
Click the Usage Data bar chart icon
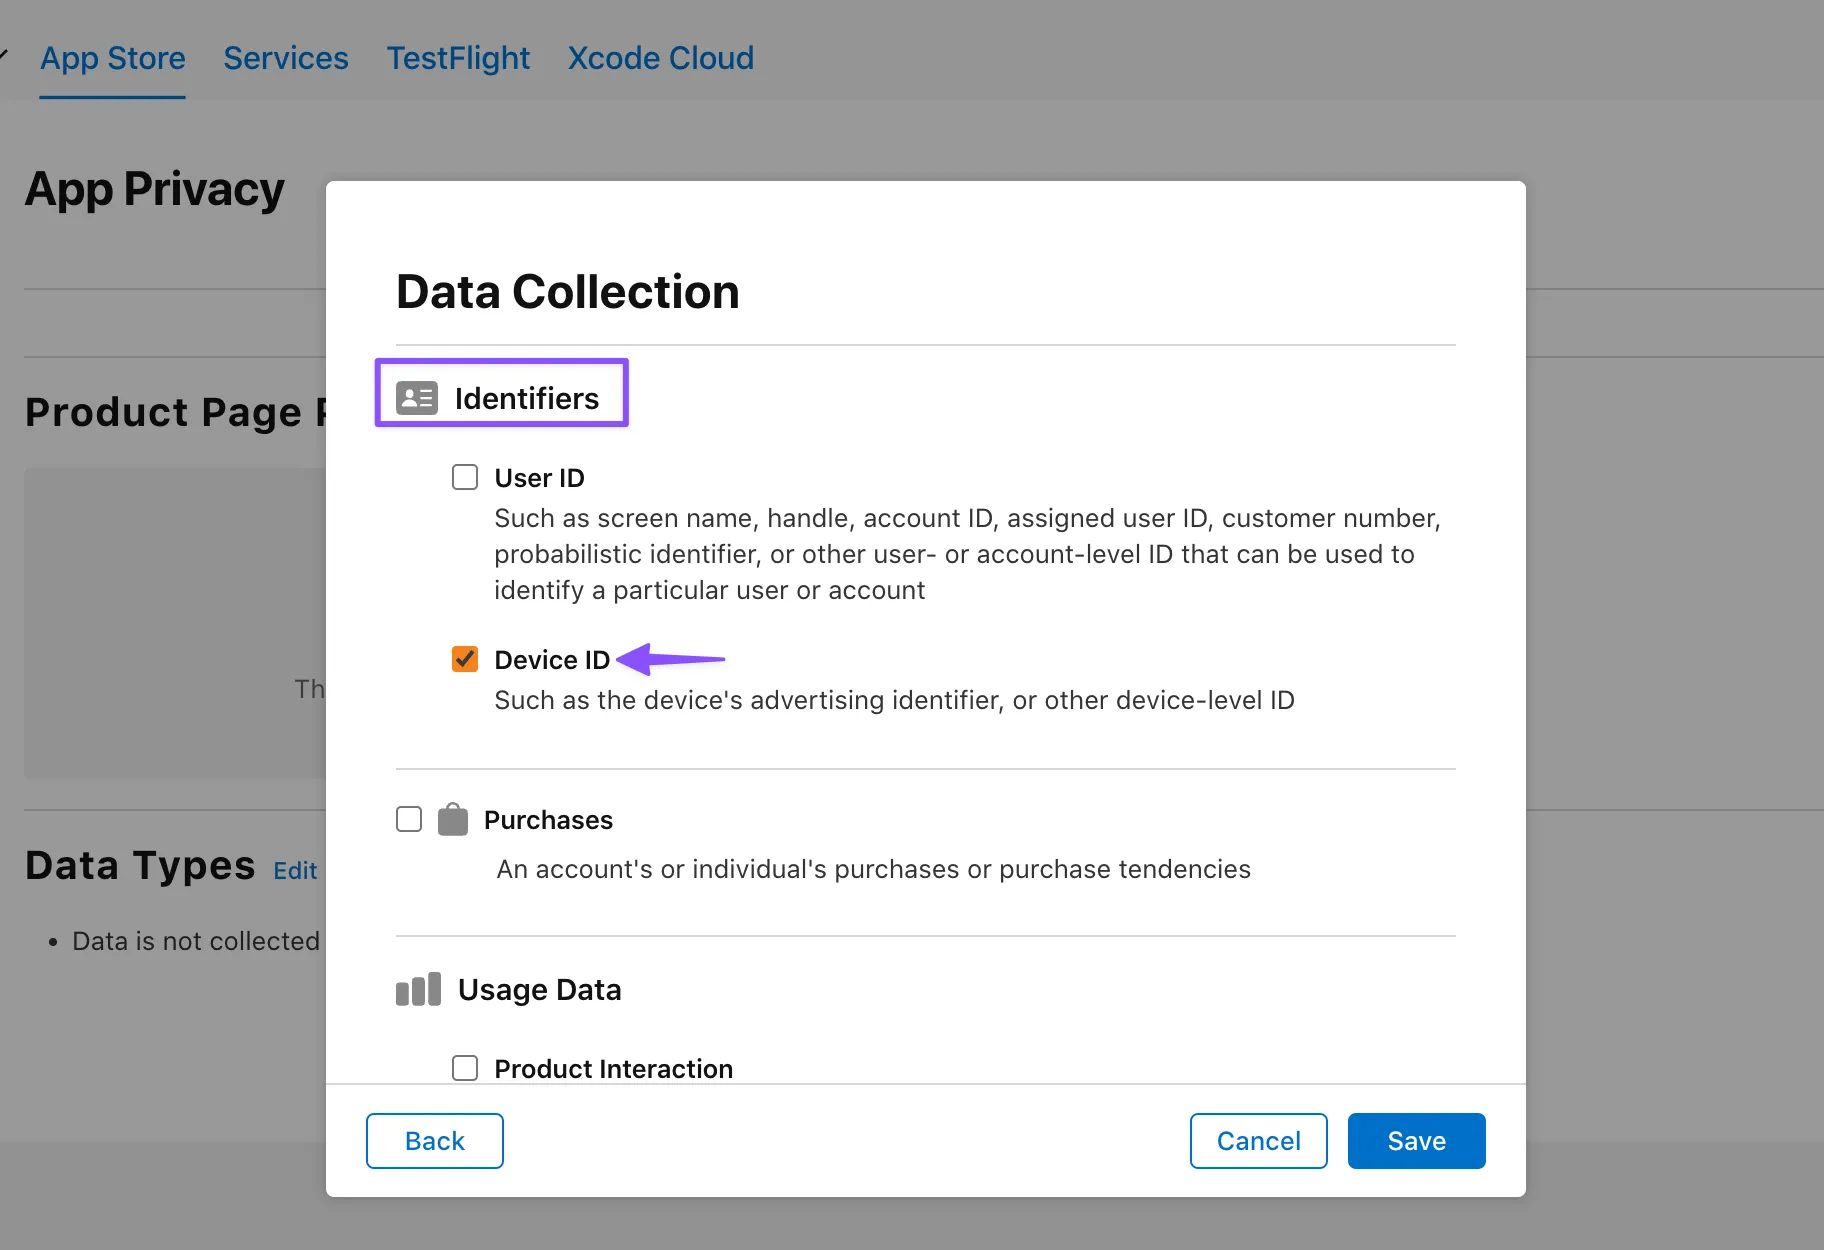click(418, 989)
